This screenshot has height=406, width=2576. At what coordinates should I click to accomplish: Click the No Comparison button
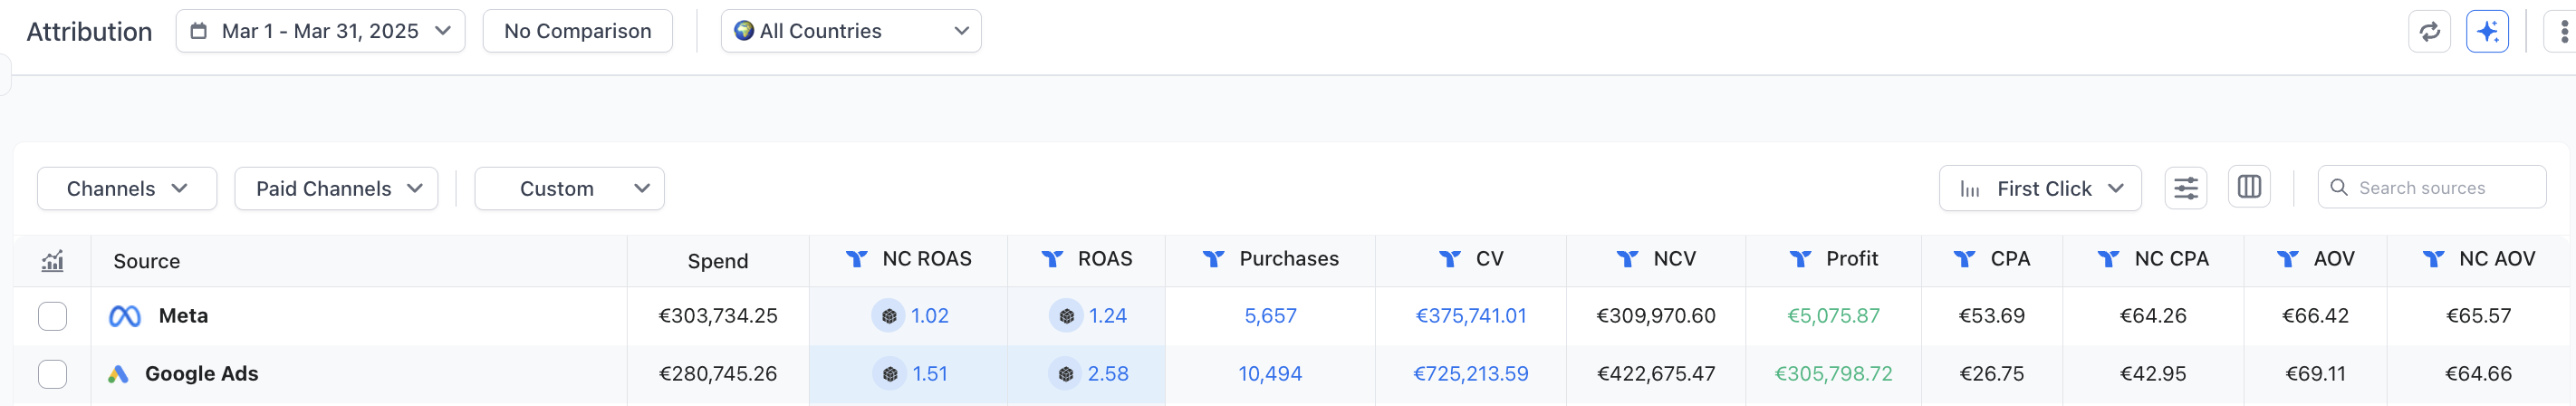click(x=577, y=31)
